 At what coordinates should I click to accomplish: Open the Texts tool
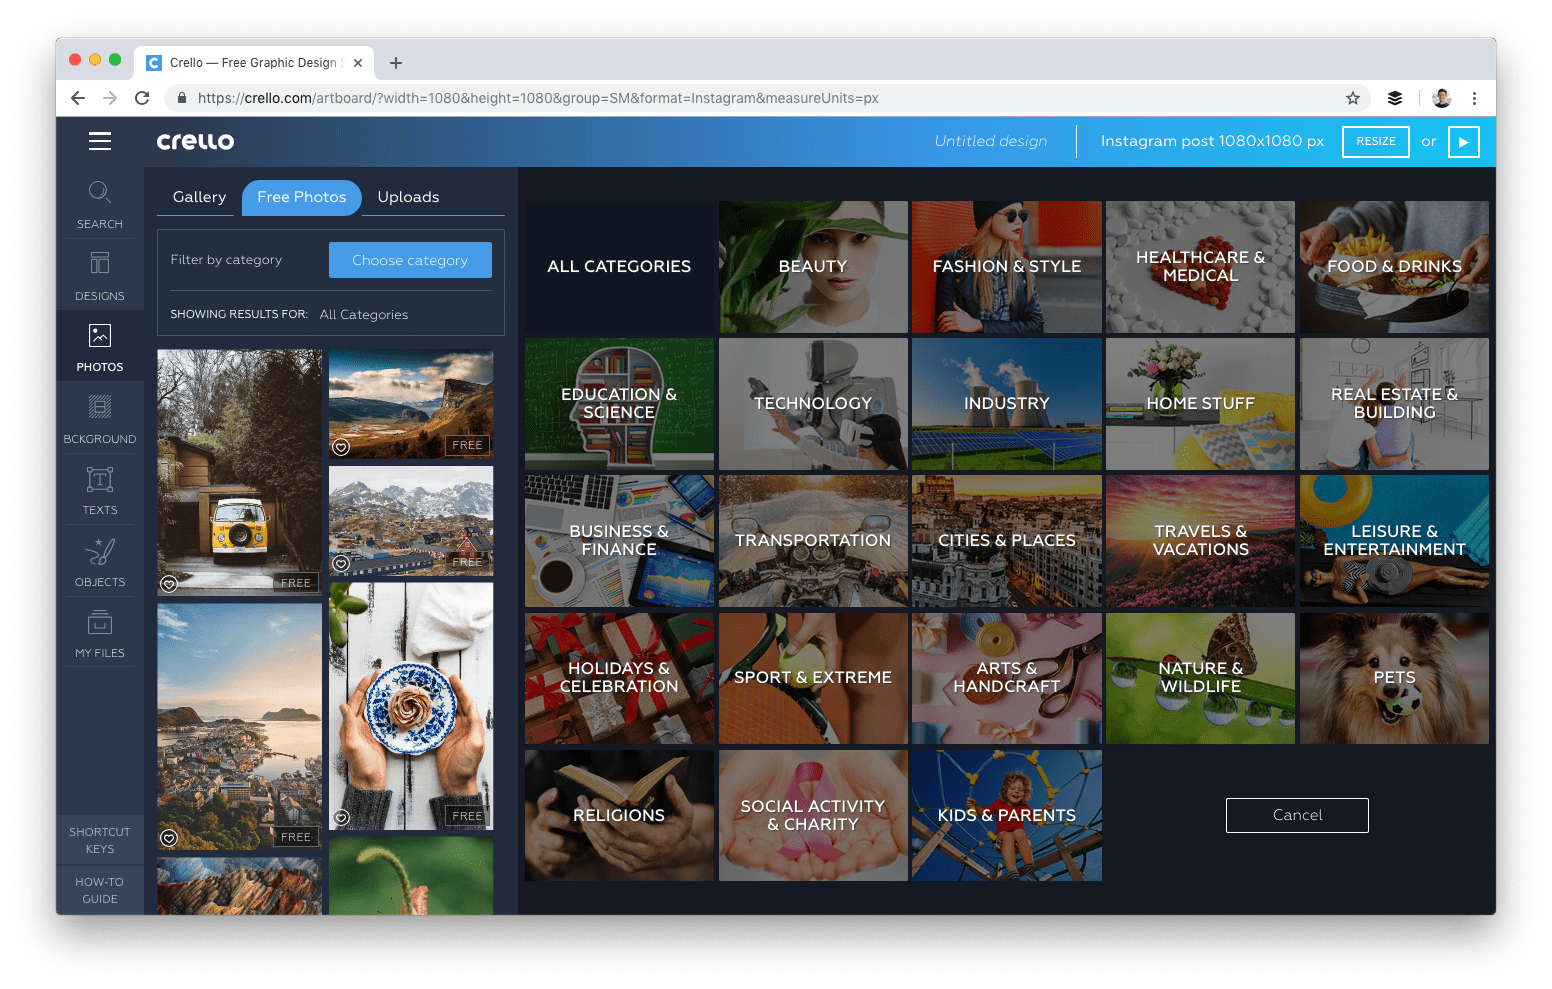tap(100, 490)
